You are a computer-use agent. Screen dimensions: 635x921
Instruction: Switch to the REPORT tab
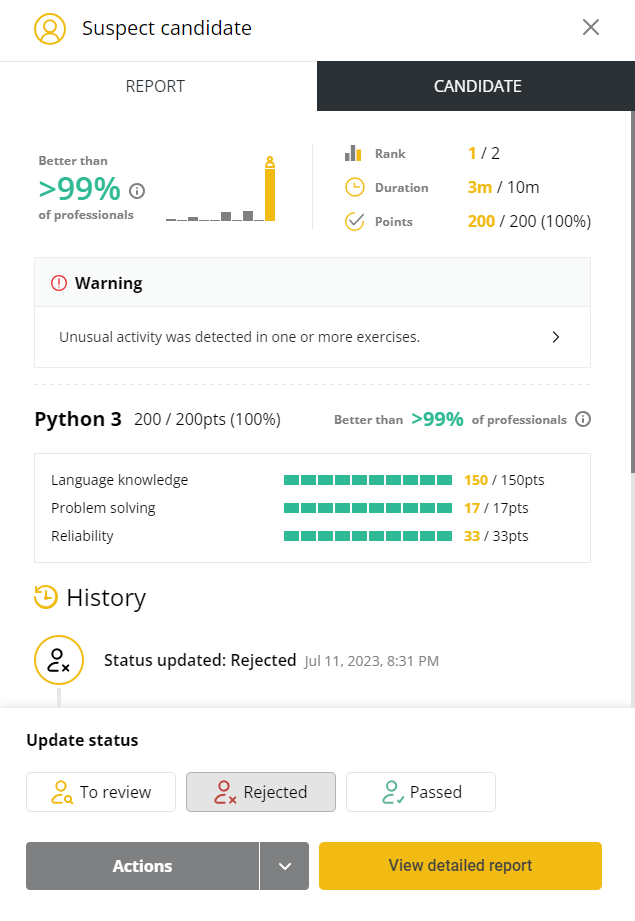click(x=155, y=86)
